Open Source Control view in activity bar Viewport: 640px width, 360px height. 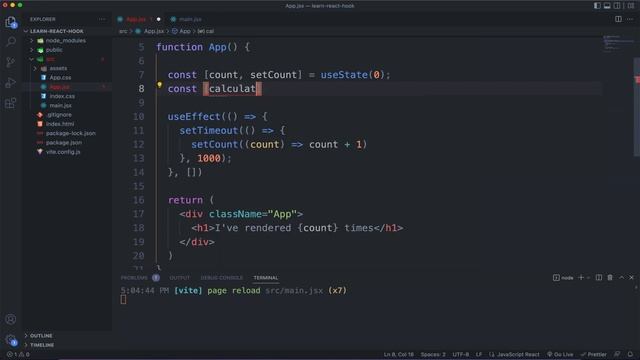[x=11, y=62]
